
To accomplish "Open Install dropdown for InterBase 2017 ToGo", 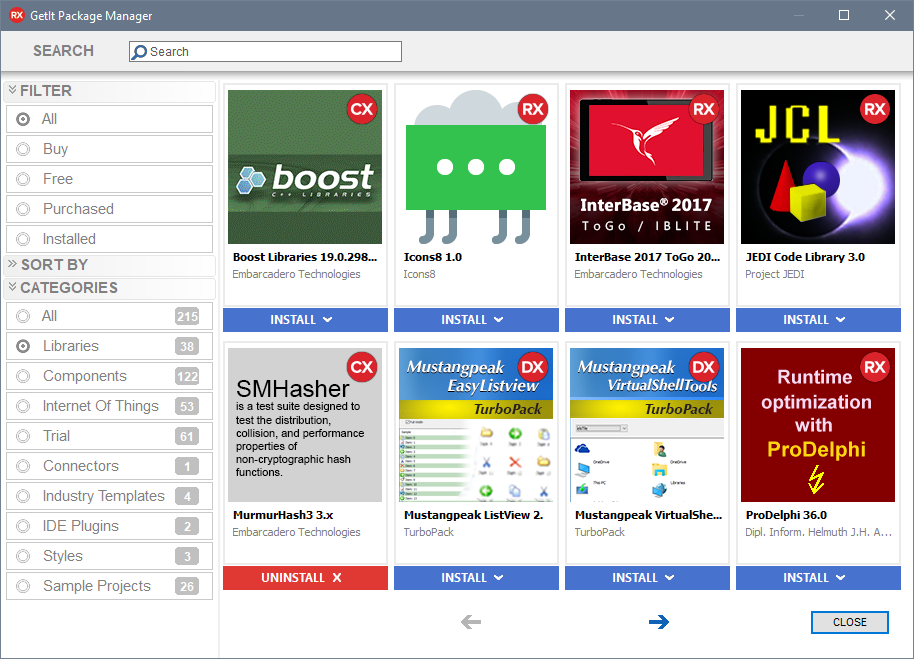I will [x=647, y=320].
